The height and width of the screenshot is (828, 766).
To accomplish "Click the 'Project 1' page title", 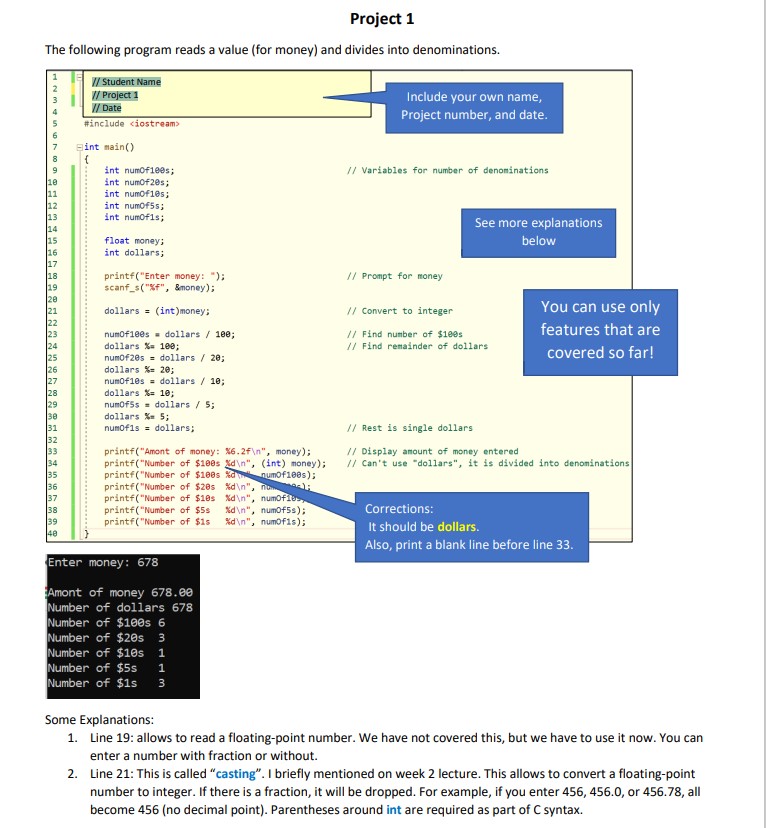I will click(x=382, y=19).
